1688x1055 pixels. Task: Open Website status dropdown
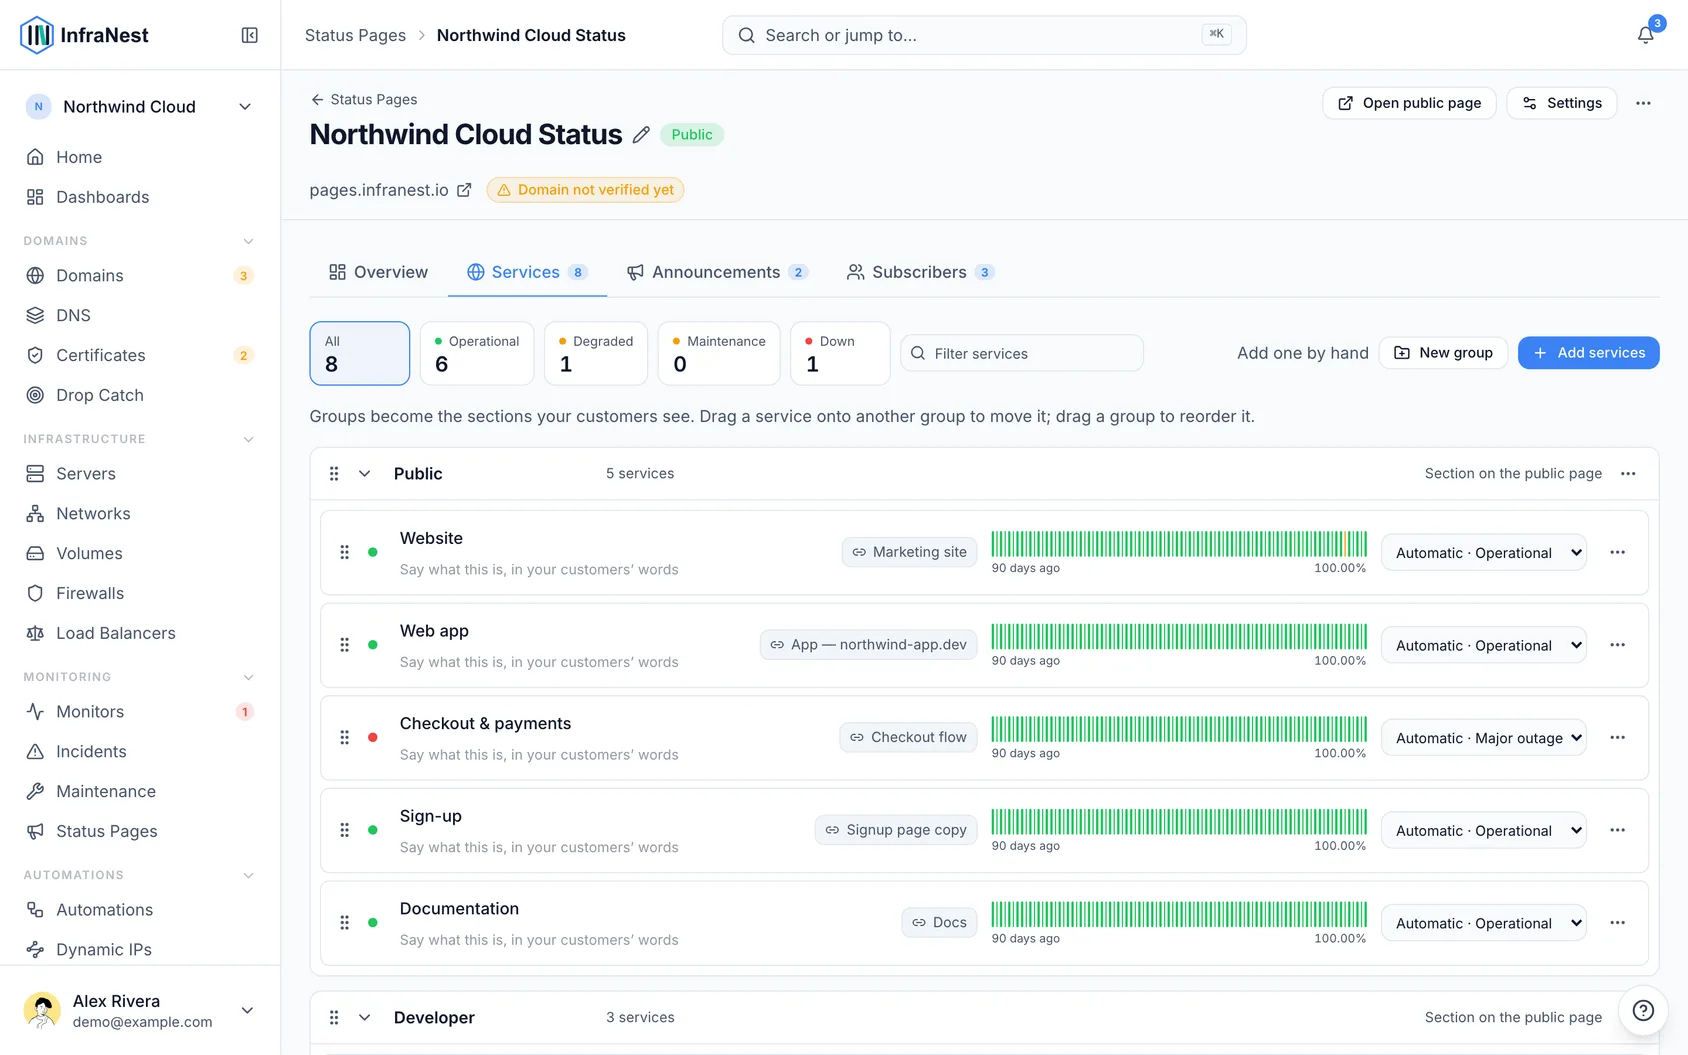(1484, 552)
